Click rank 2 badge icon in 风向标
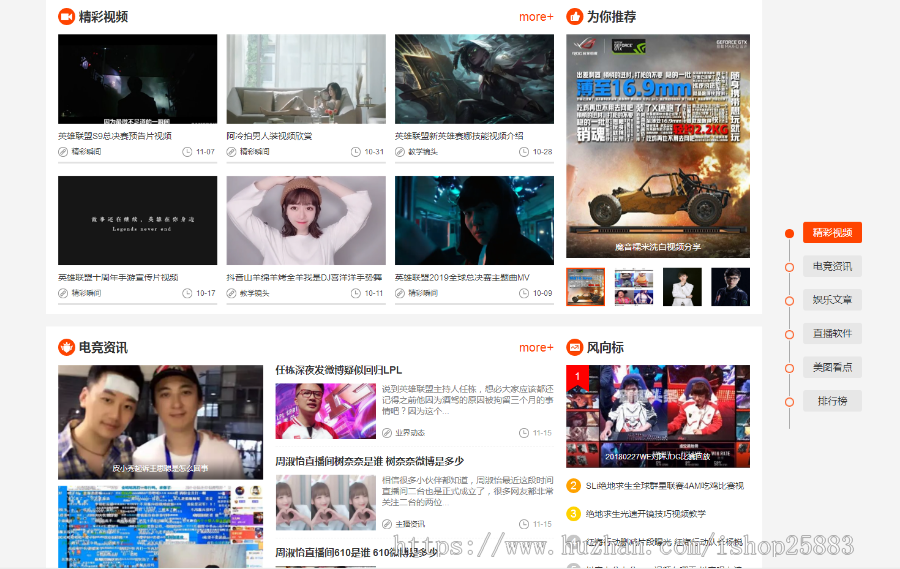Viewport: 900px width, 569px height. tap(573, 486)
